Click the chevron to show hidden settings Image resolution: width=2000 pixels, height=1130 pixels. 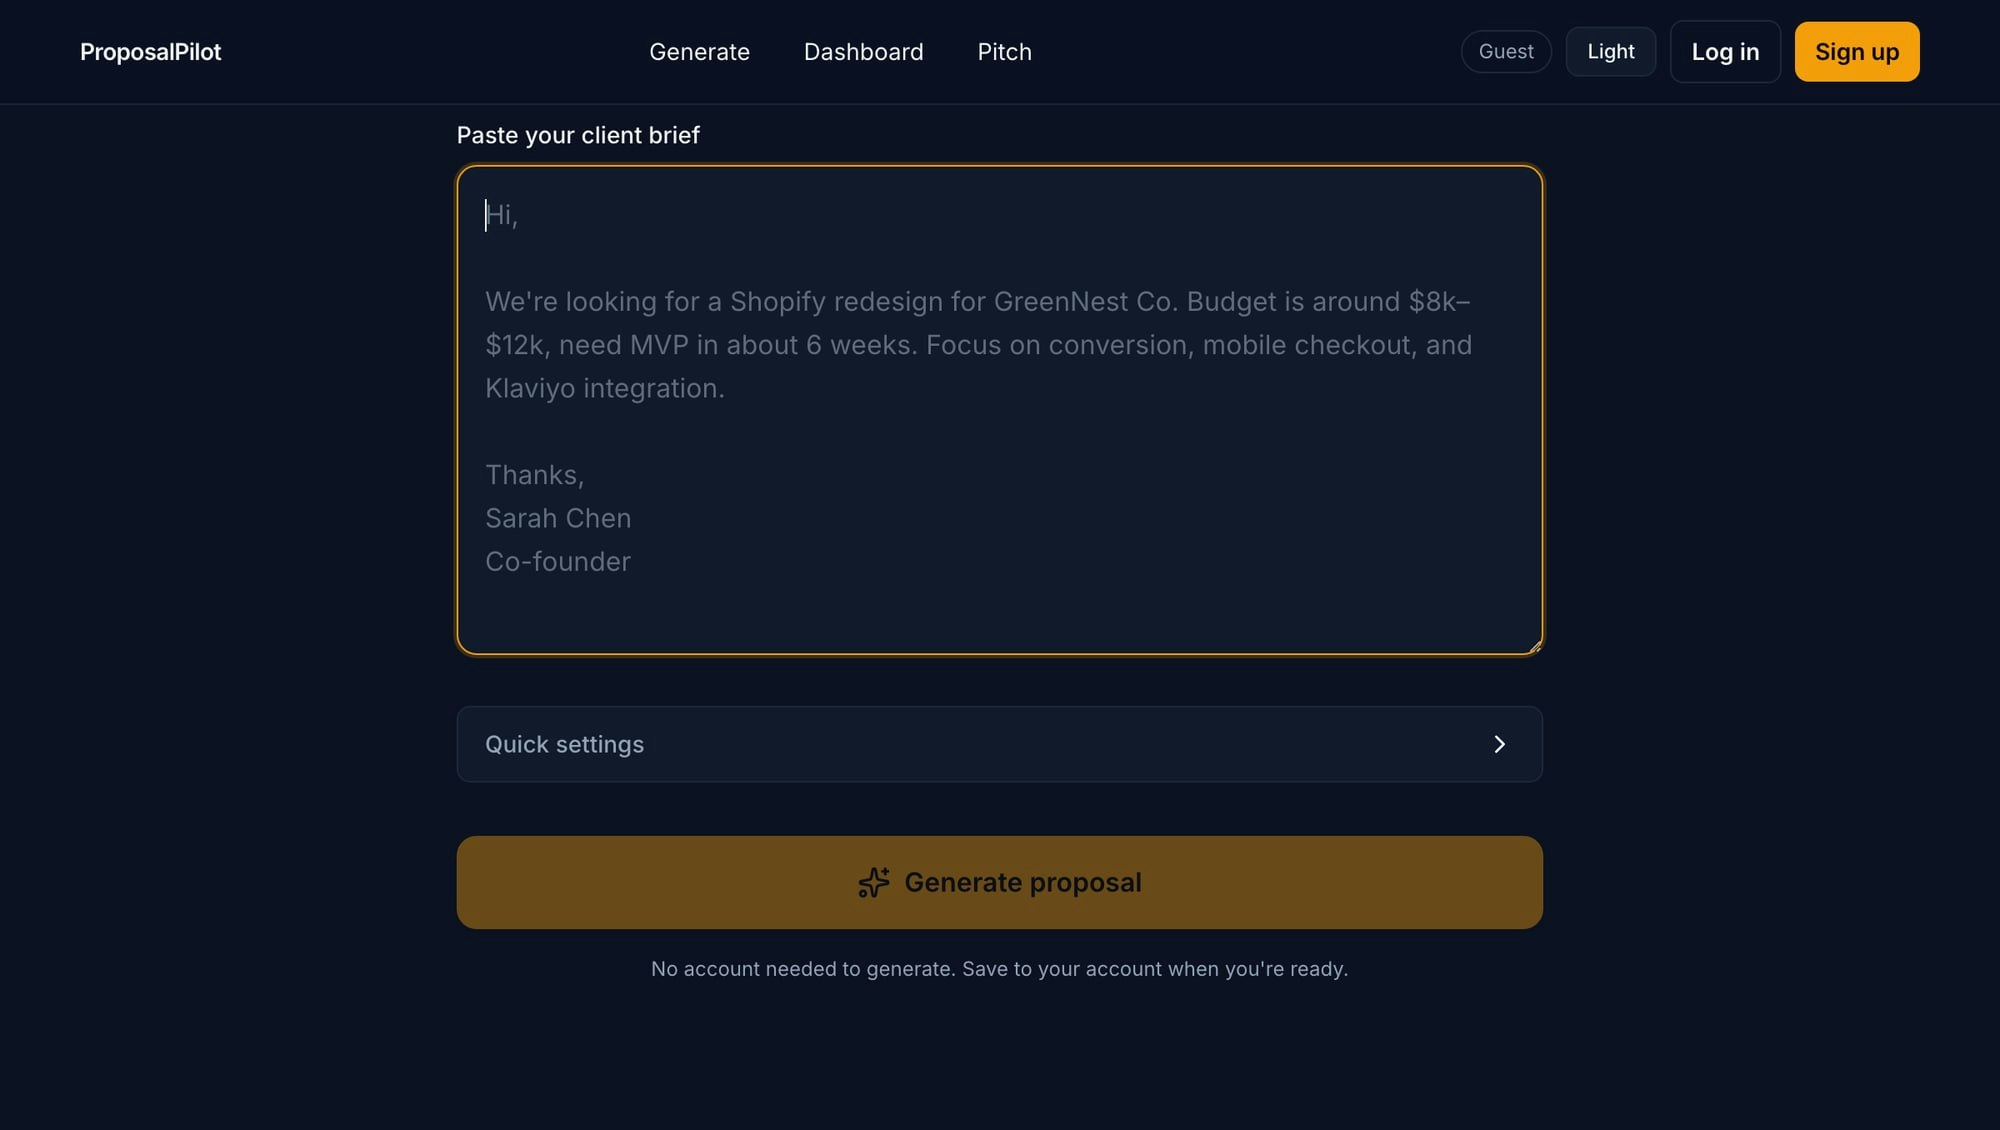[x=1500, y=744]
